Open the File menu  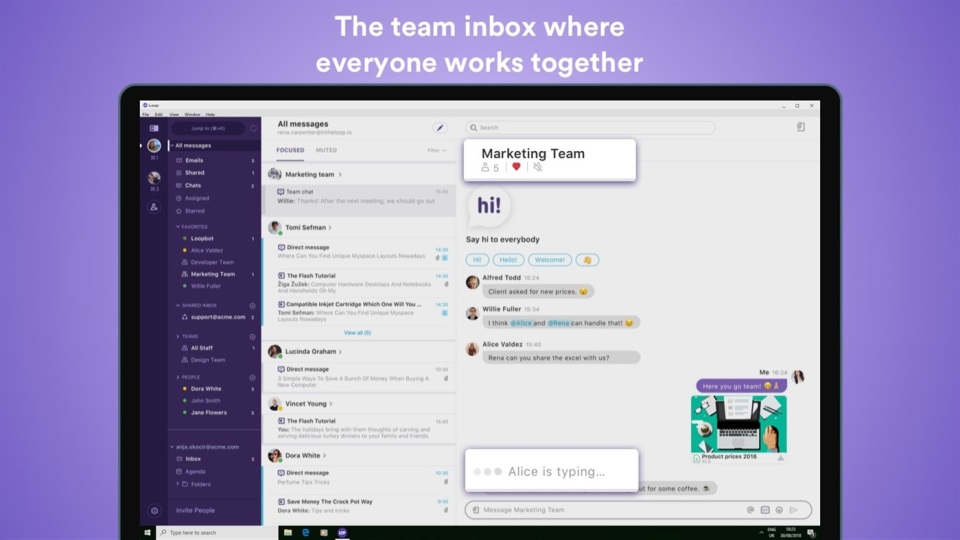pyautogui.click(x=146, y=114)
